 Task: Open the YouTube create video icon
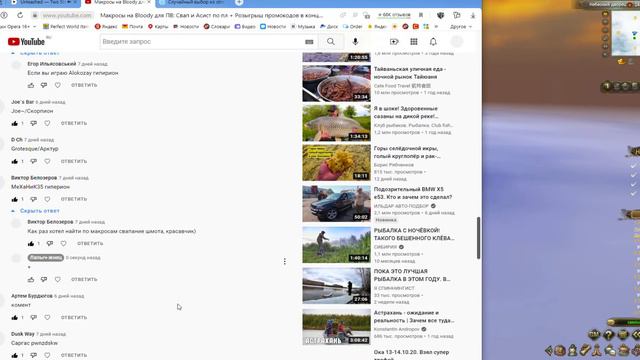(x=394, y=42)
